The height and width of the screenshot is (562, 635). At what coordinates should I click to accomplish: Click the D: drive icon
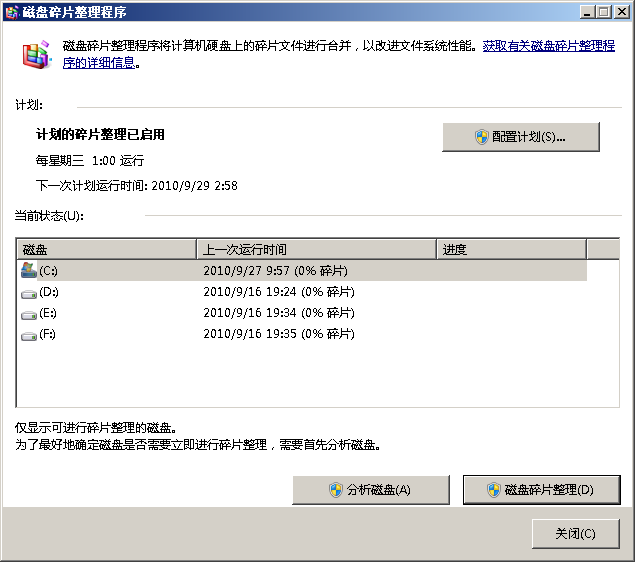[29, 292]
